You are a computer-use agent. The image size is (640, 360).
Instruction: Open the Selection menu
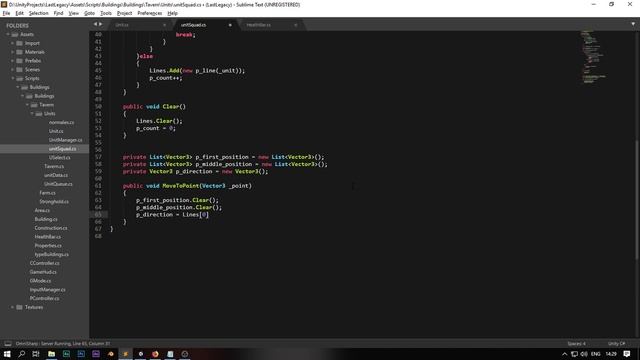38,13
